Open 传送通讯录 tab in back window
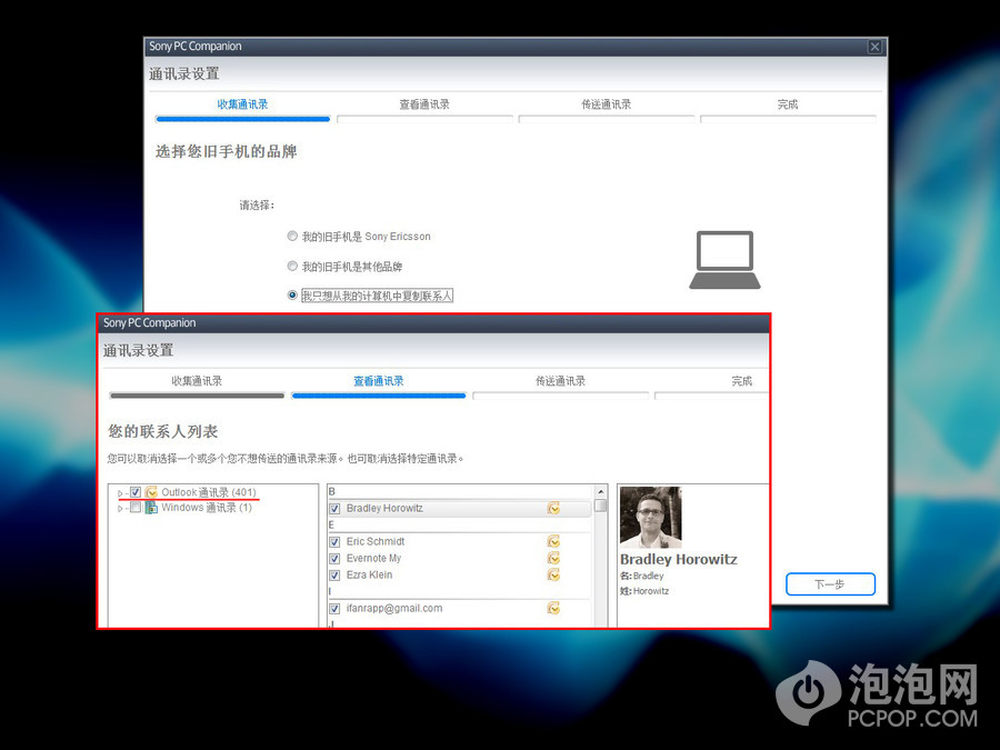 click(x=606, y=105)
